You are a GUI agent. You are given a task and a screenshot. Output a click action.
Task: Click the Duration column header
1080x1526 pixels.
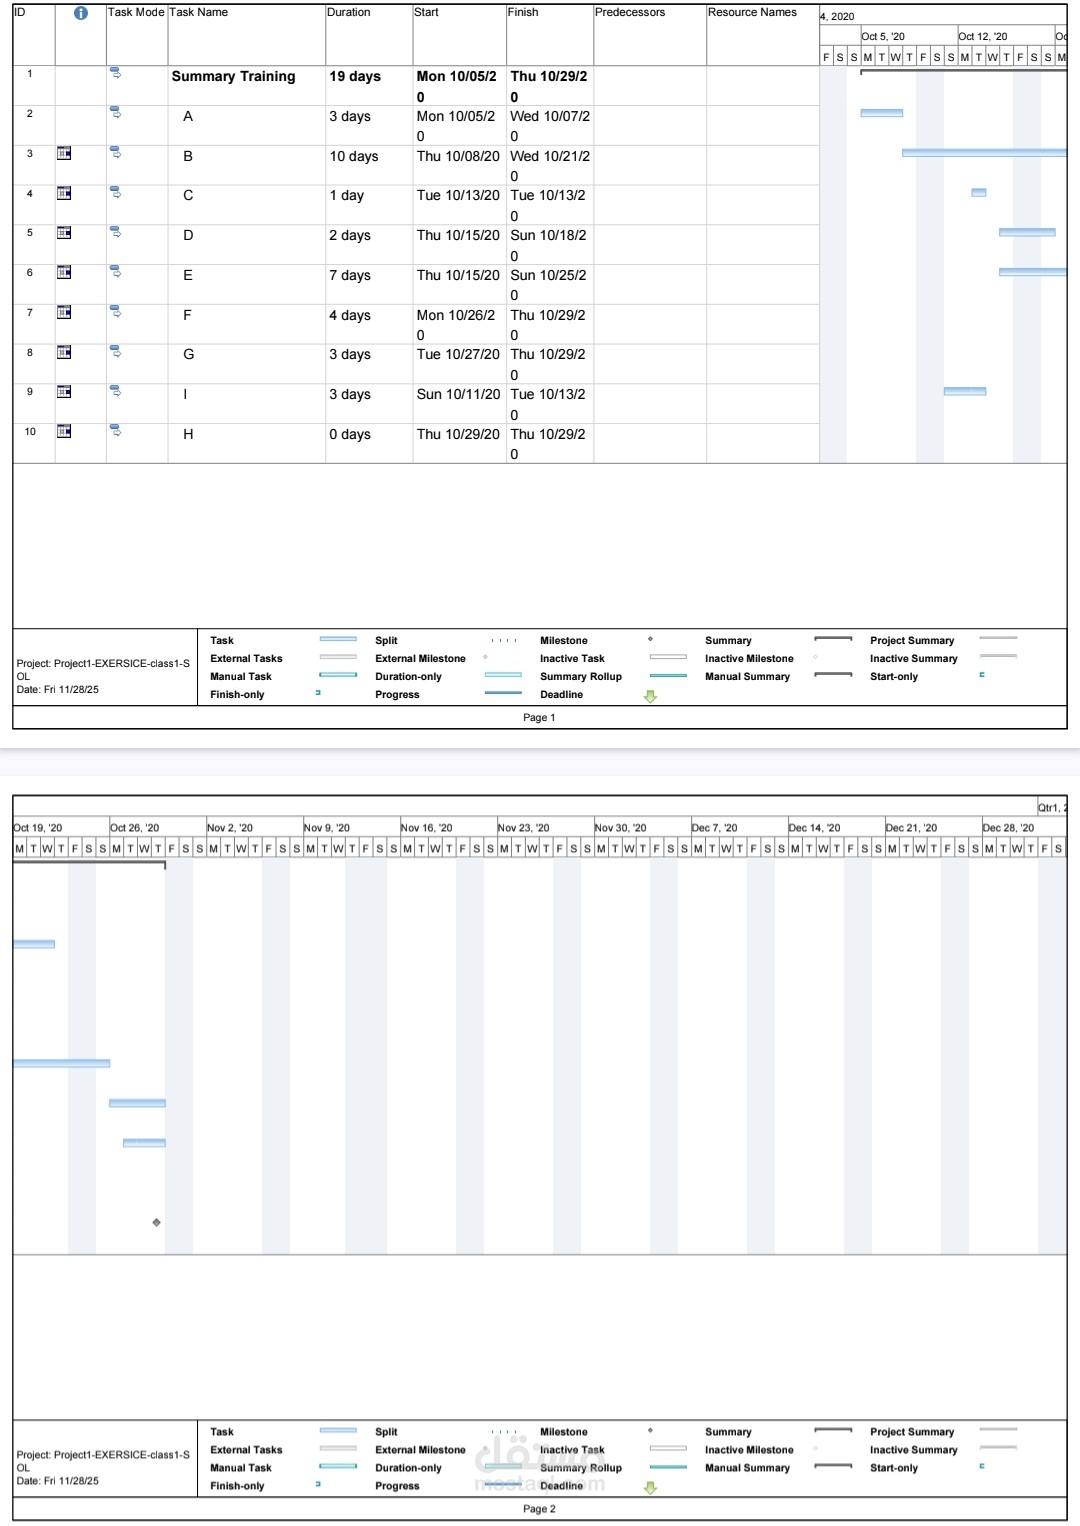369,35
